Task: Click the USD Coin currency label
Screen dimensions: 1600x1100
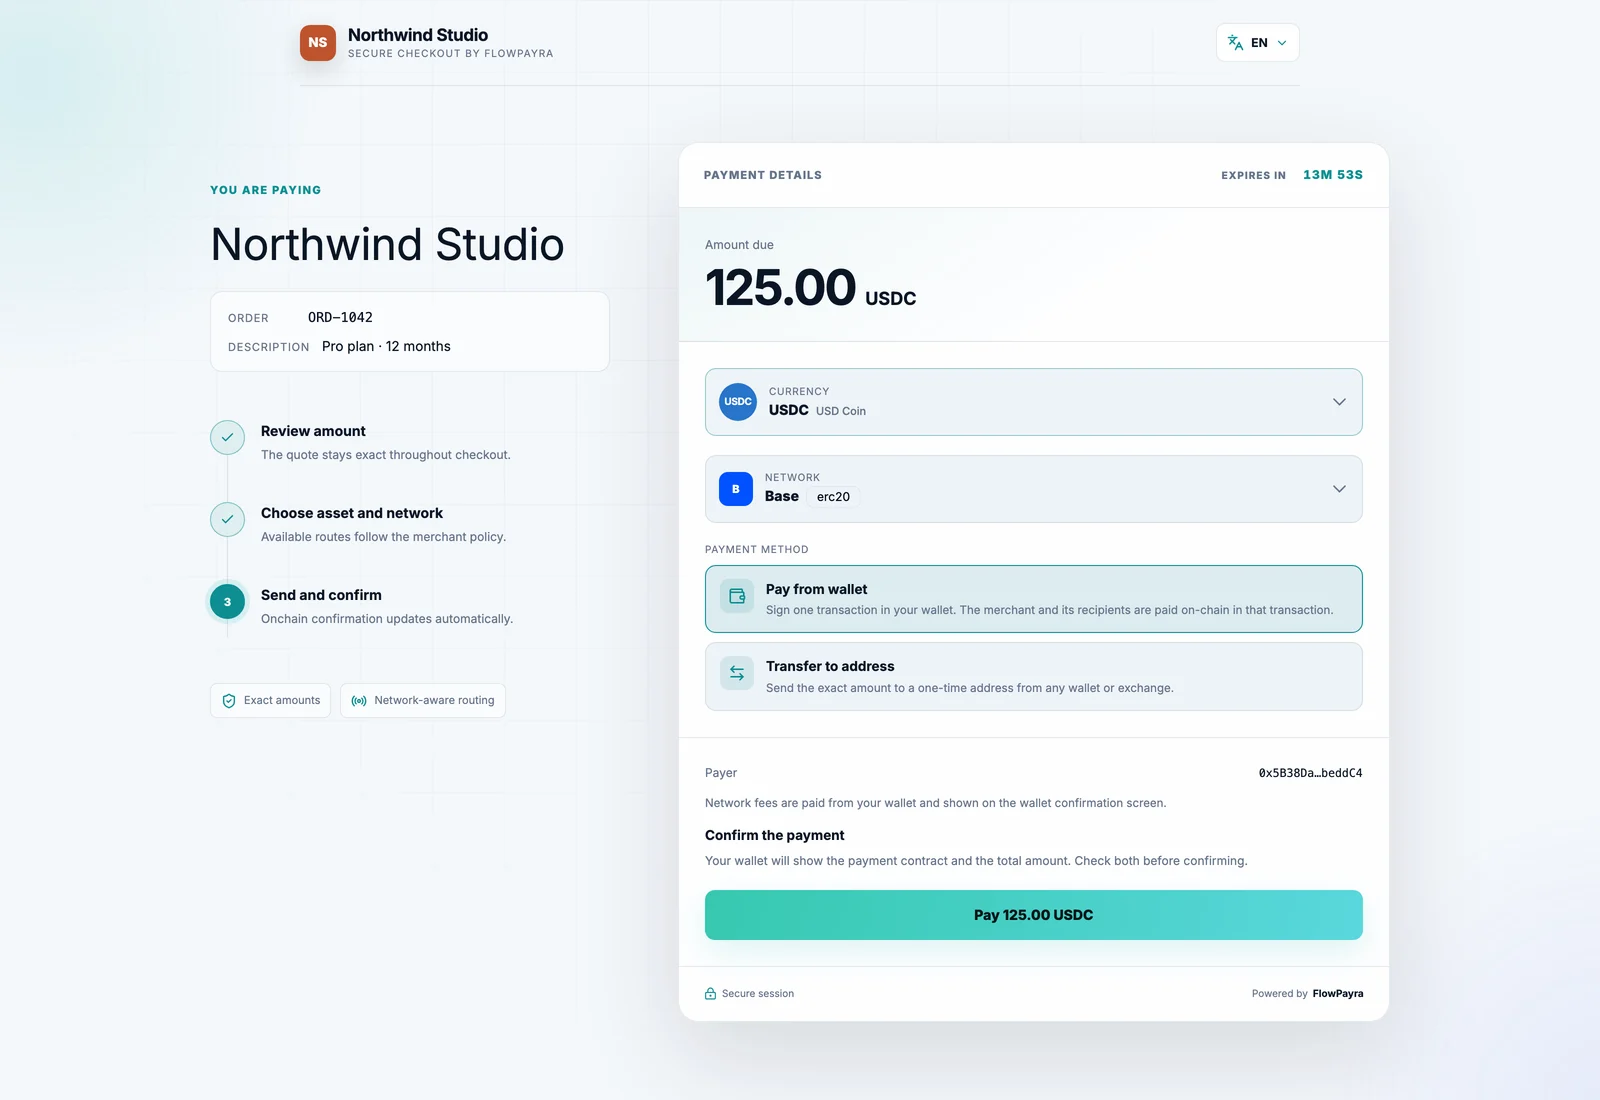Action: point(841,411)
